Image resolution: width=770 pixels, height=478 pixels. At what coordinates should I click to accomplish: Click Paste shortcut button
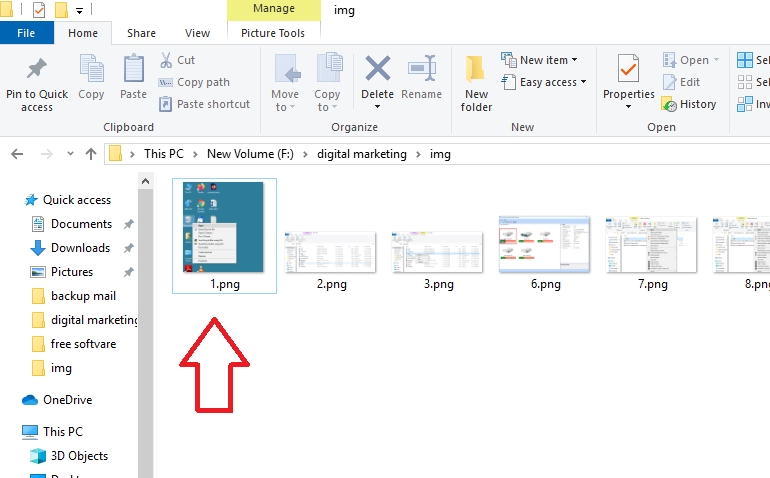tap(204, 104)
